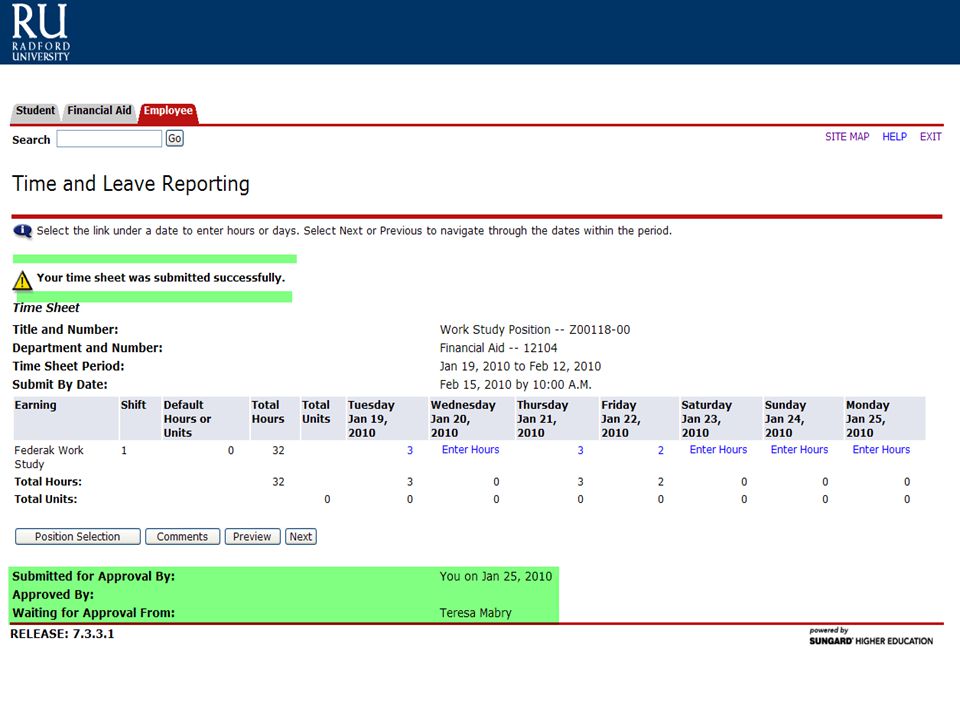
Task: Click the SunGard Higher Education logo
Action: coord(871,637)
